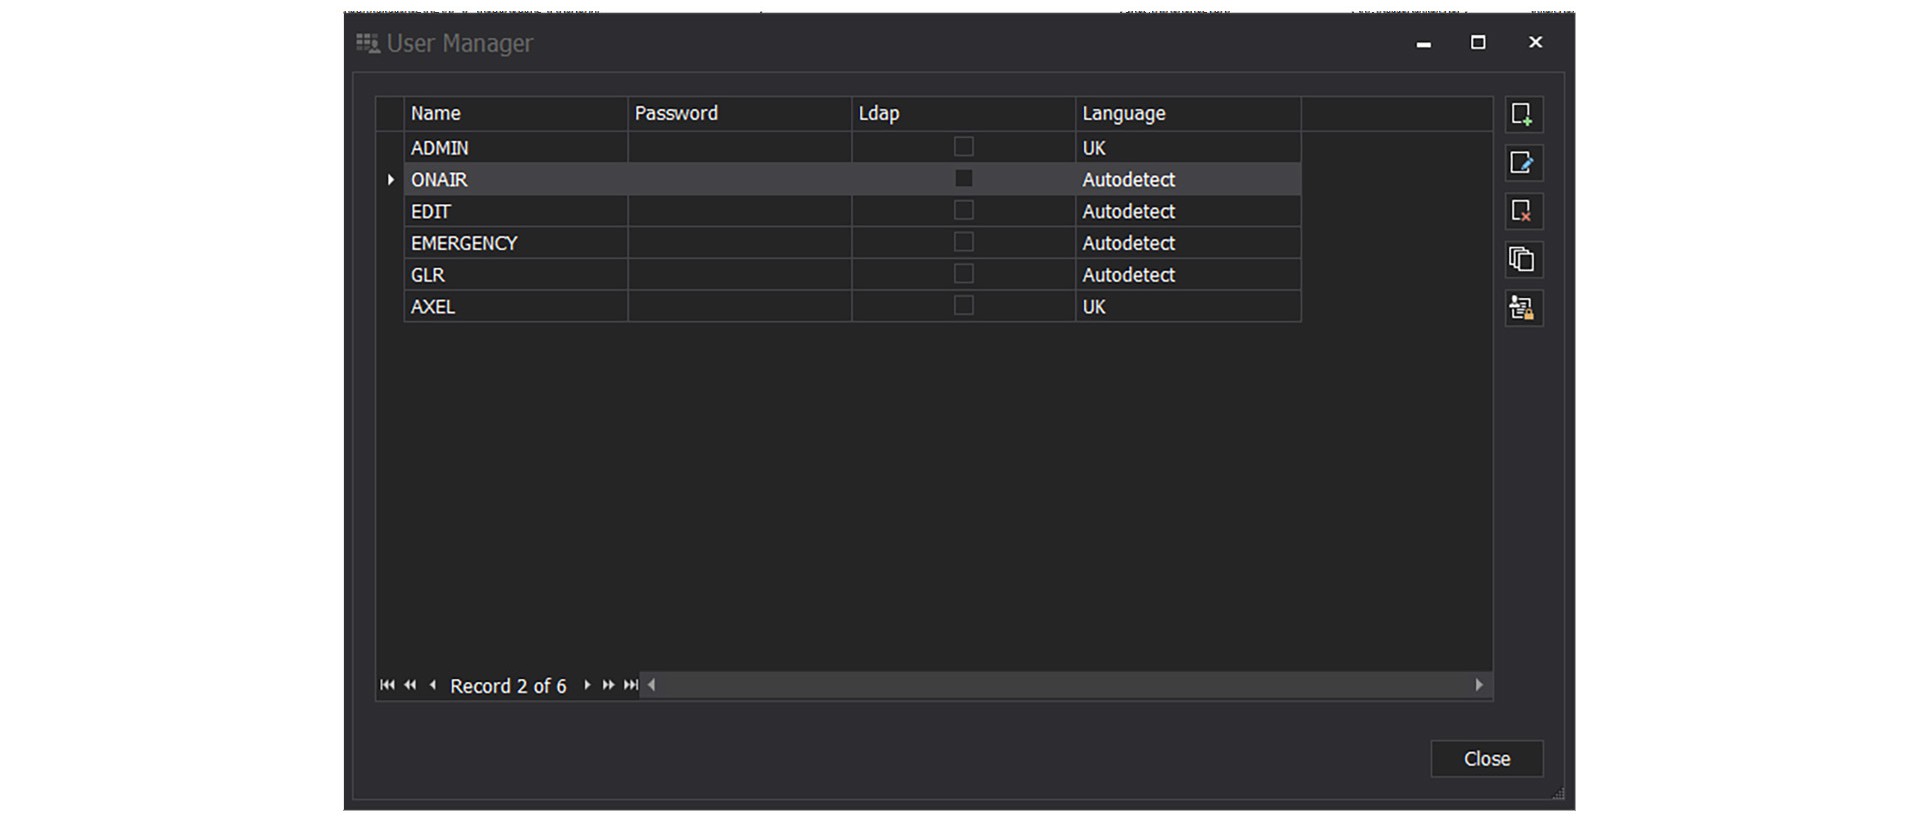Go to the previous record arrow
Image resolution: width=1920 pixels, height=822 pixels.
(432, 685)
